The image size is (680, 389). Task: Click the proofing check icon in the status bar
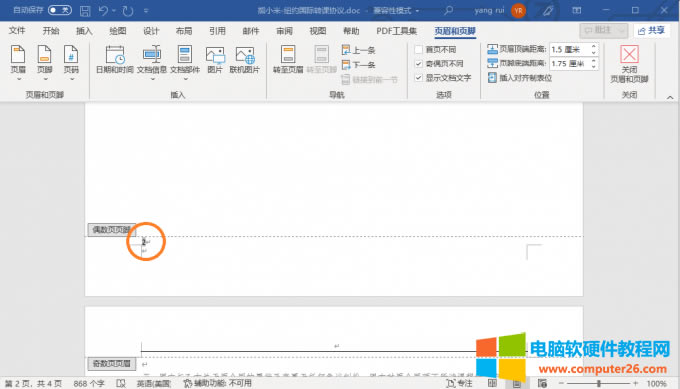[121, 383]
